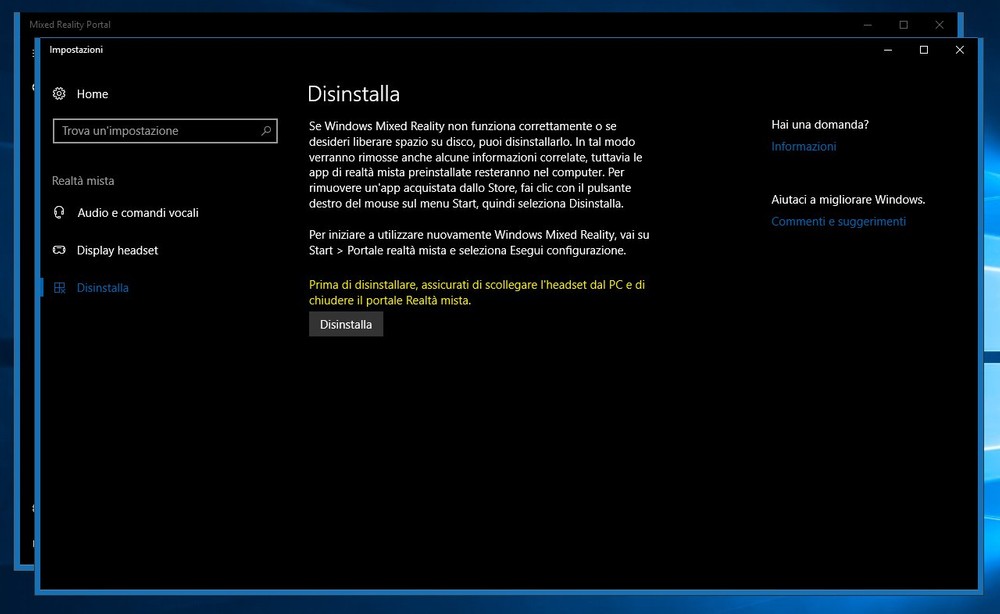The width and height of the screenshot is (1000, 614).
Task: Click the gray Disinstalla button
Action: coord(346,324)
